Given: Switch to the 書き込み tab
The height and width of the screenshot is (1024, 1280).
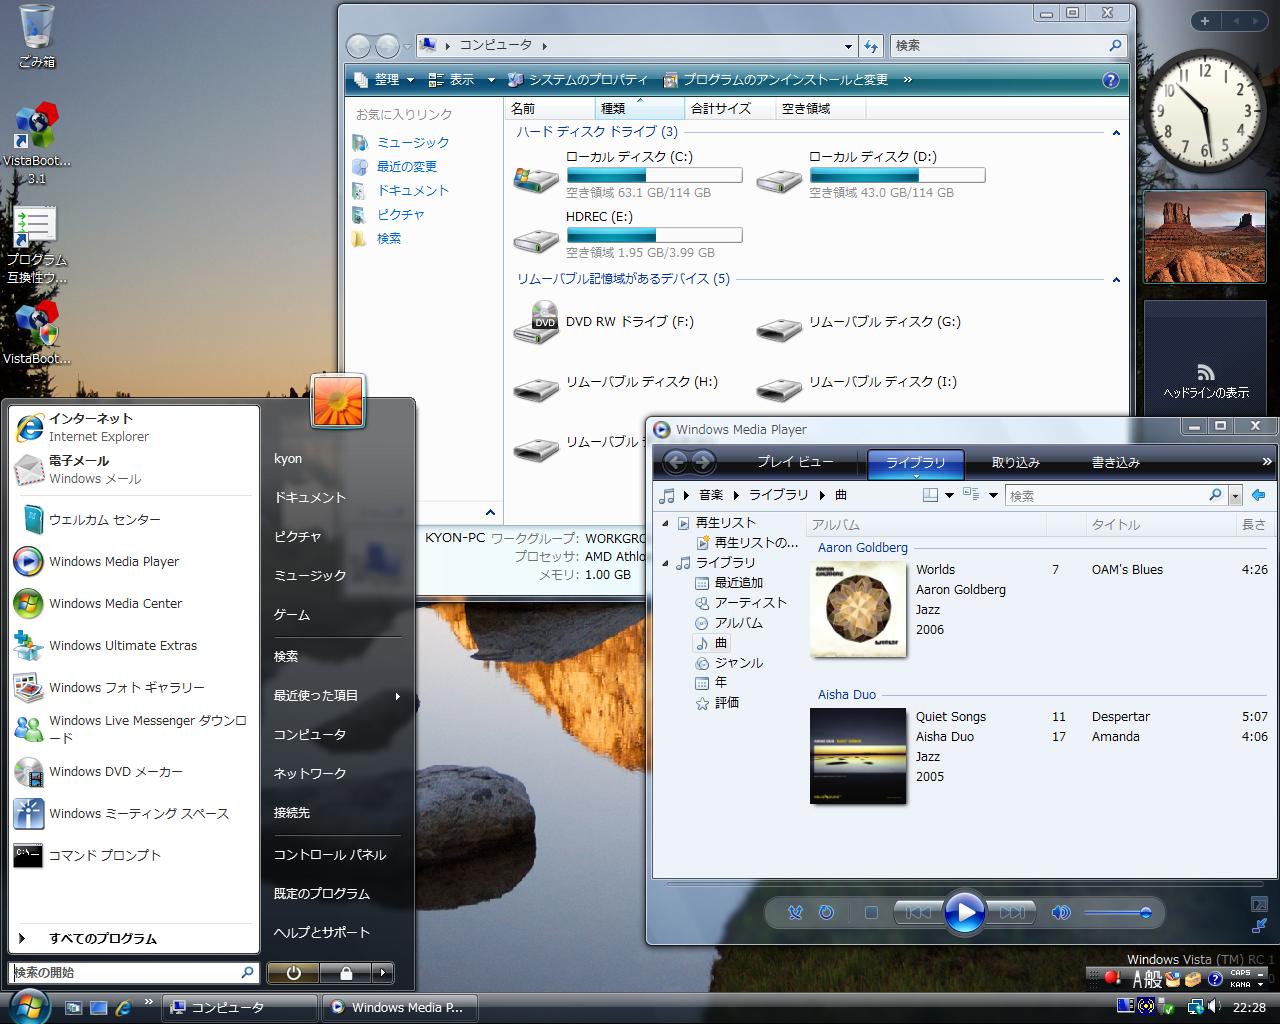Looking at the screenshot, I should click(x=1116, y=462).
